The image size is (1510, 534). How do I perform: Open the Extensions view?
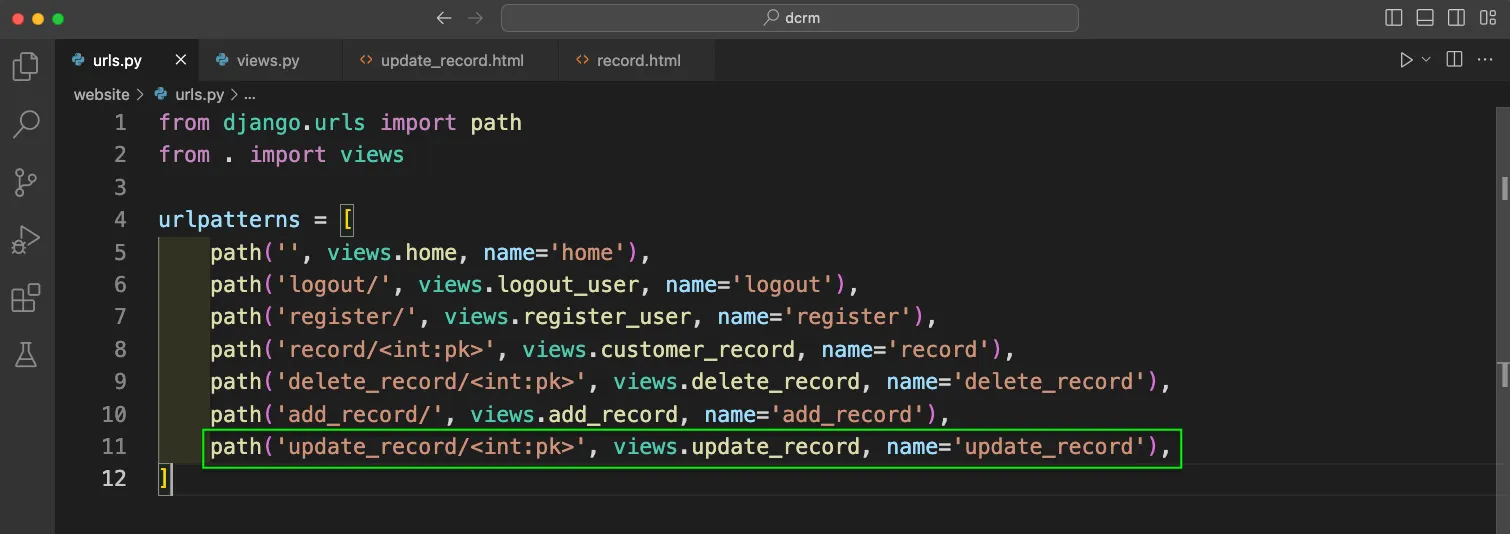(25, 297)
